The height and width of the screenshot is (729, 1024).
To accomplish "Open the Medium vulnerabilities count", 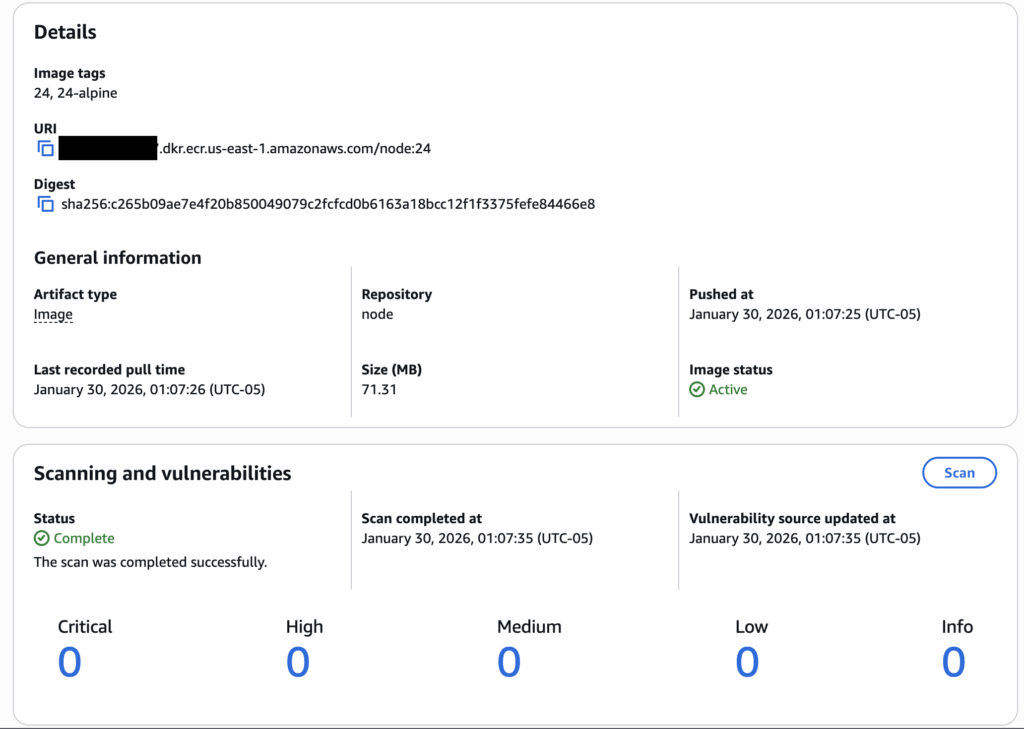I will point(509,662).
